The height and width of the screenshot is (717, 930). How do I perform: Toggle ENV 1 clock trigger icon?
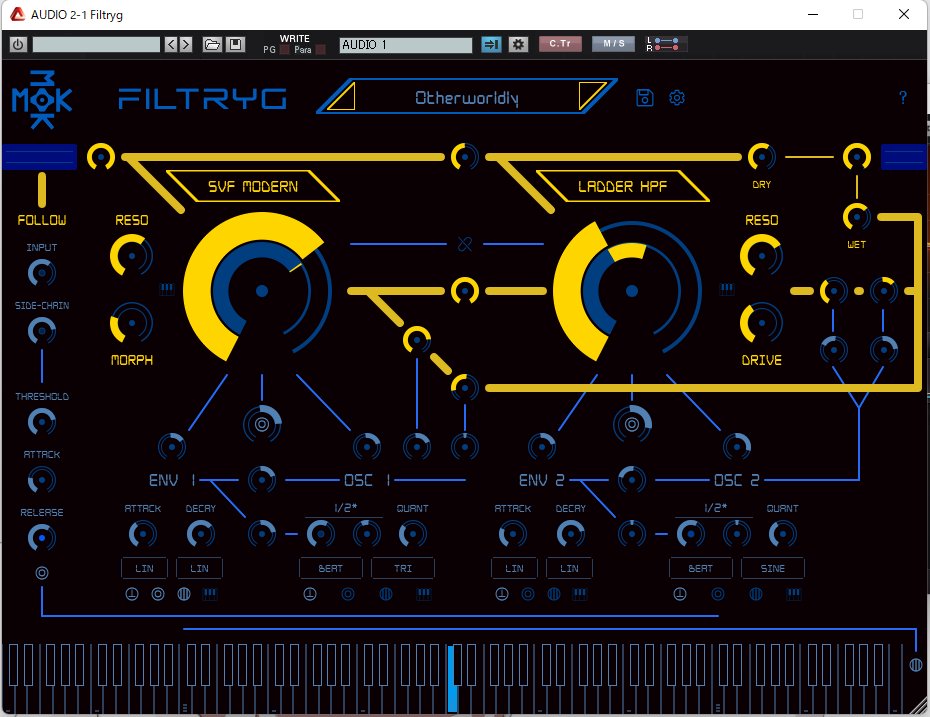(132, 594)
